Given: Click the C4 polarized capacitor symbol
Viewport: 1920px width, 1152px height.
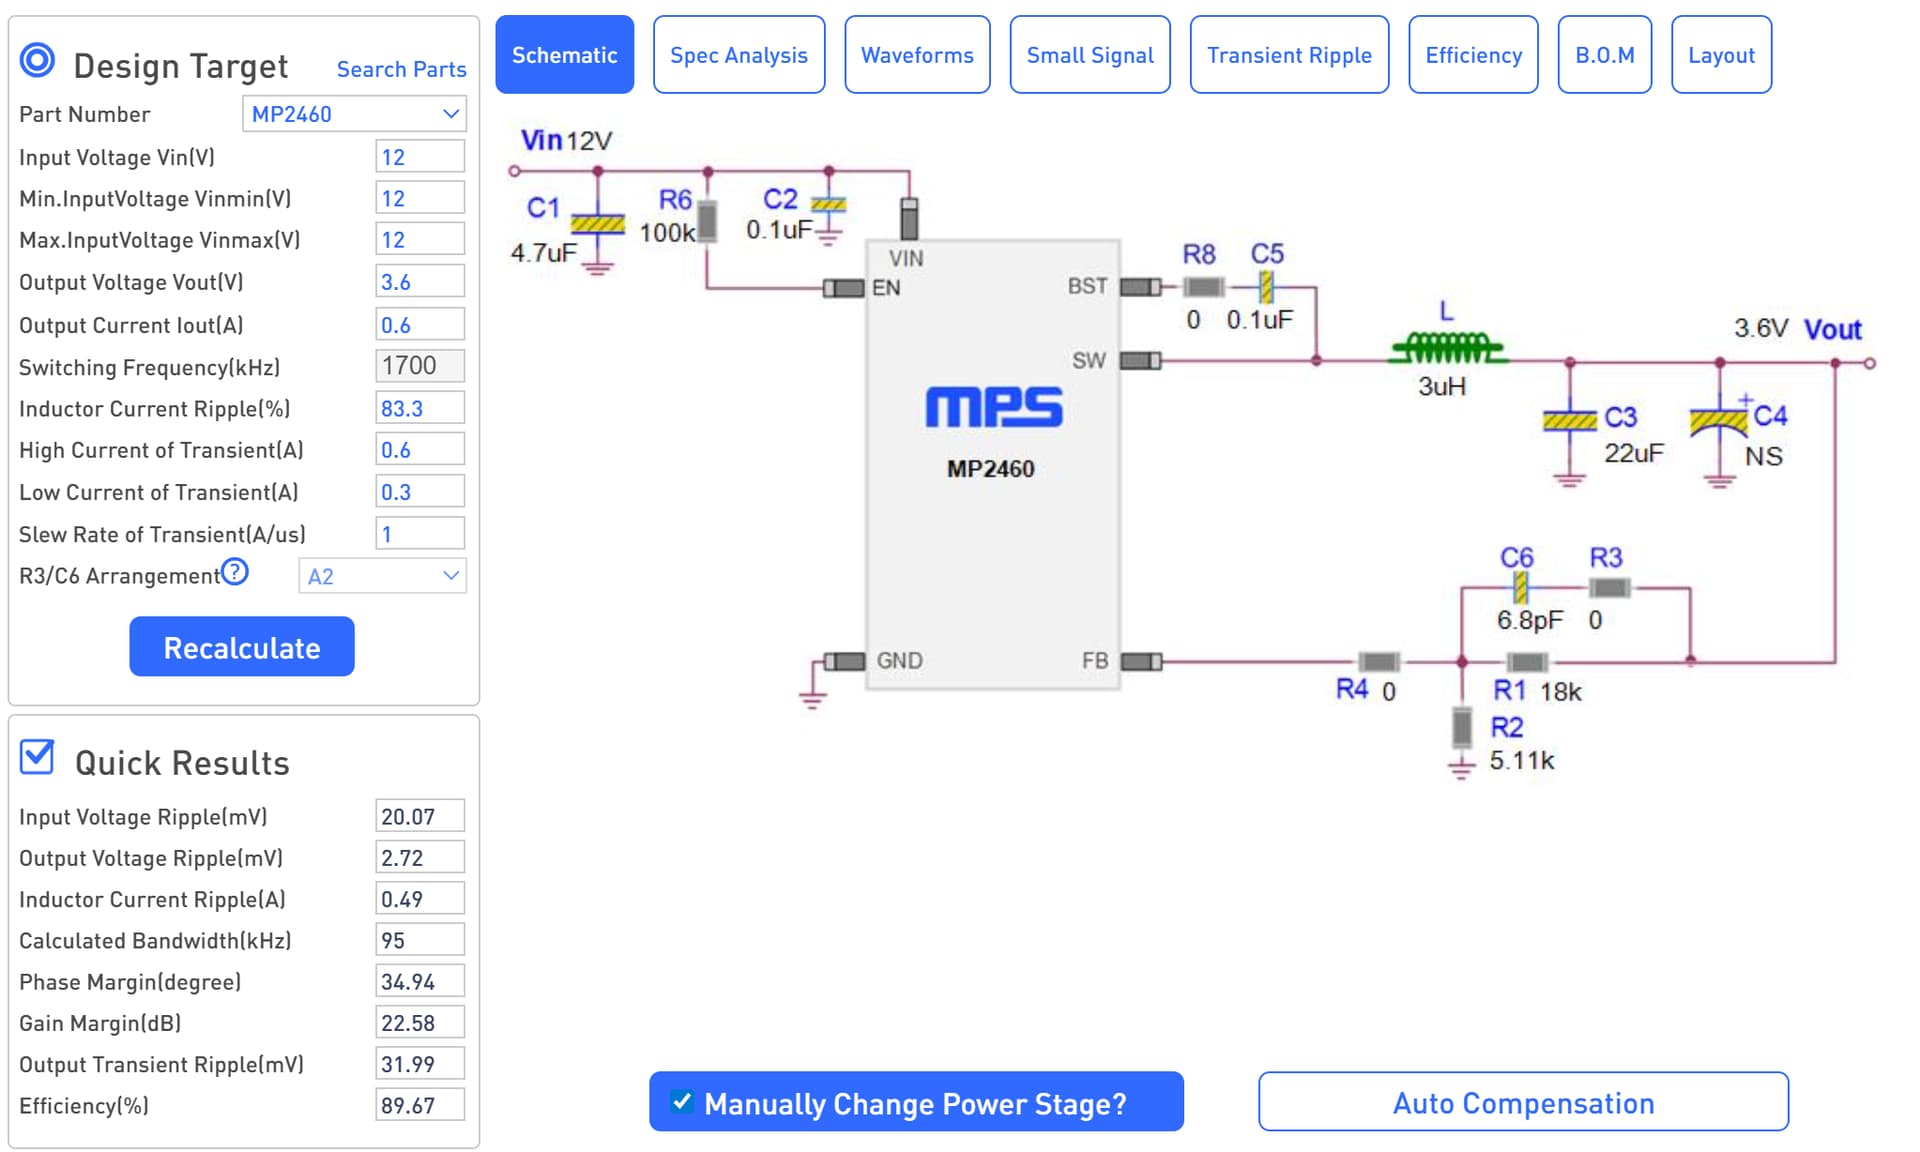Looking at the screenshot, I should pos(1719,420).
